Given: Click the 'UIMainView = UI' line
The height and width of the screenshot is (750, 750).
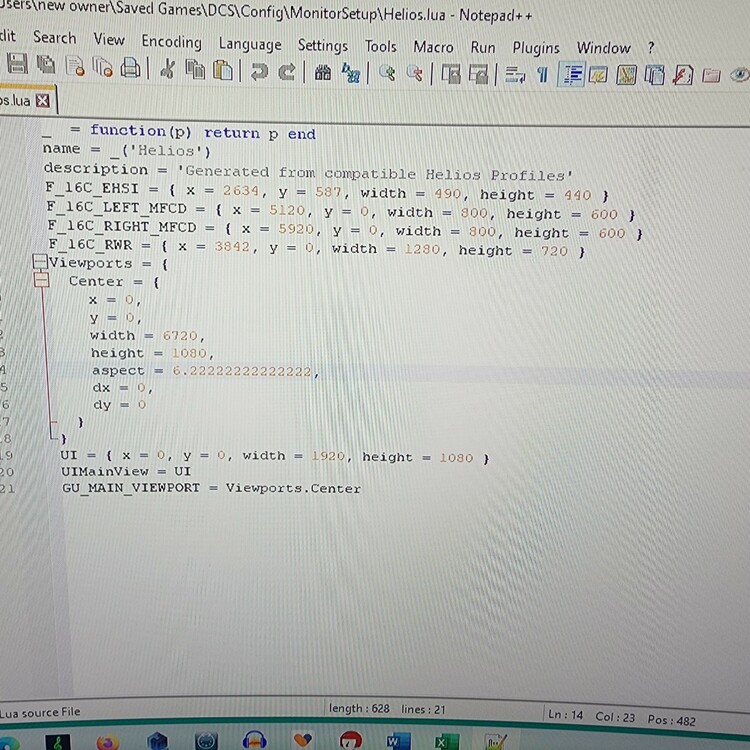Looking at the screenshot, I should (126, 471).
